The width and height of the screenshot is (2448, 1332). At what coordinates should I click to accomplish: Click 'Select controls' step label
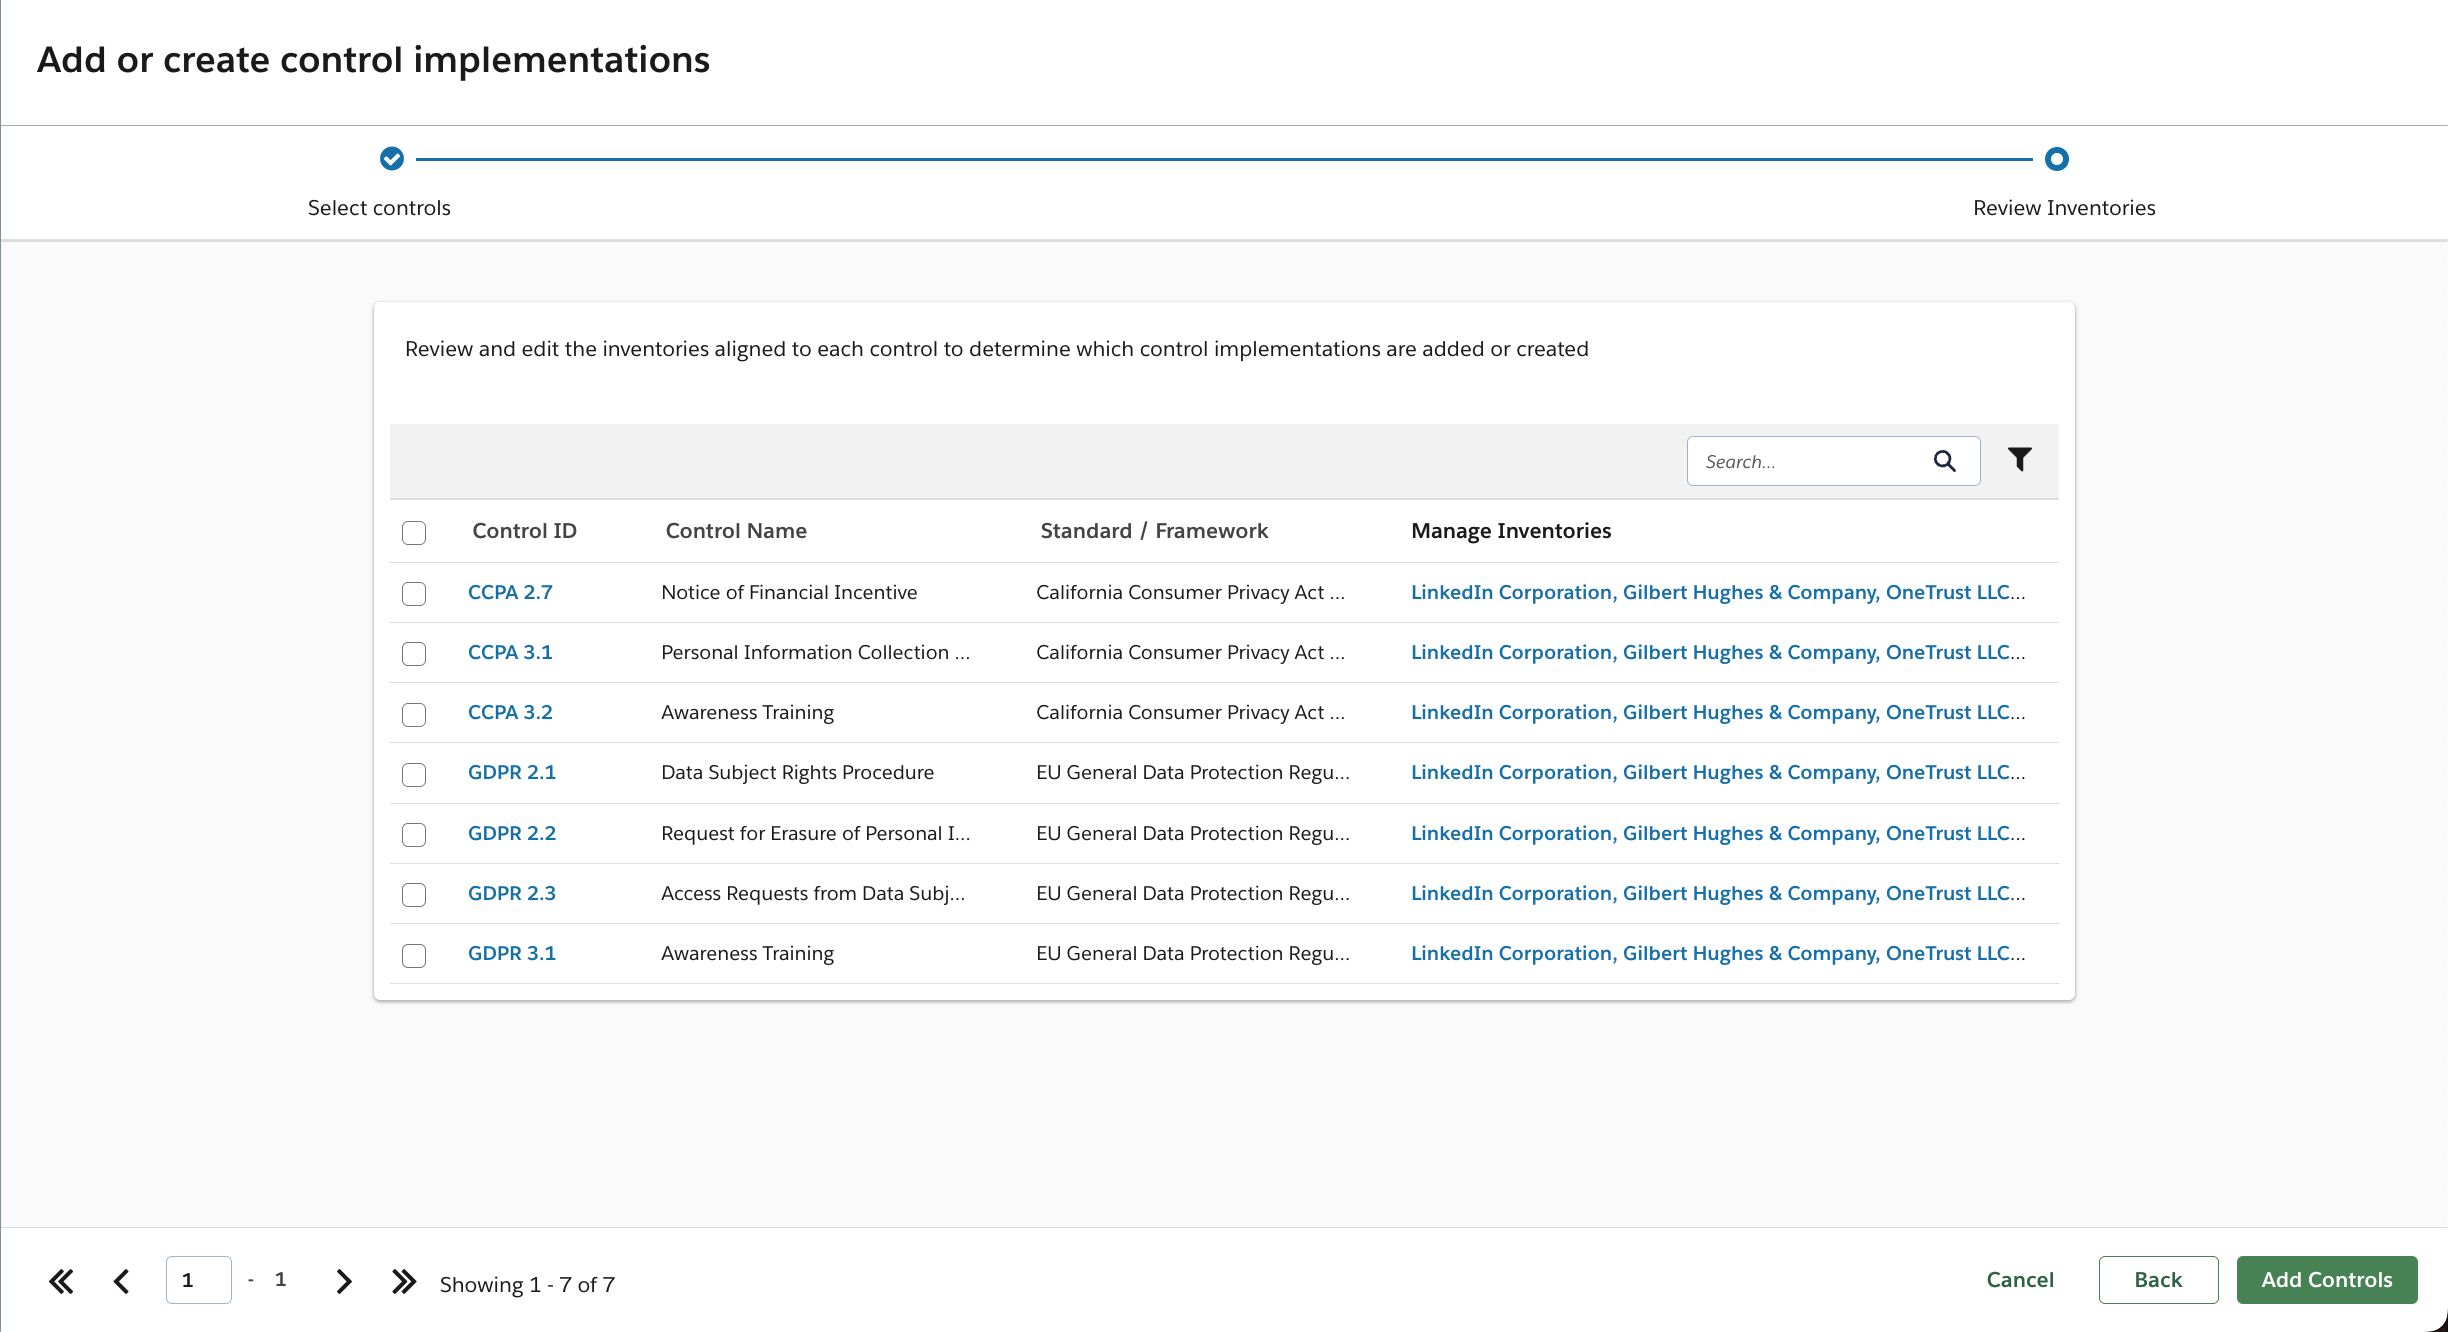(379, 208)
